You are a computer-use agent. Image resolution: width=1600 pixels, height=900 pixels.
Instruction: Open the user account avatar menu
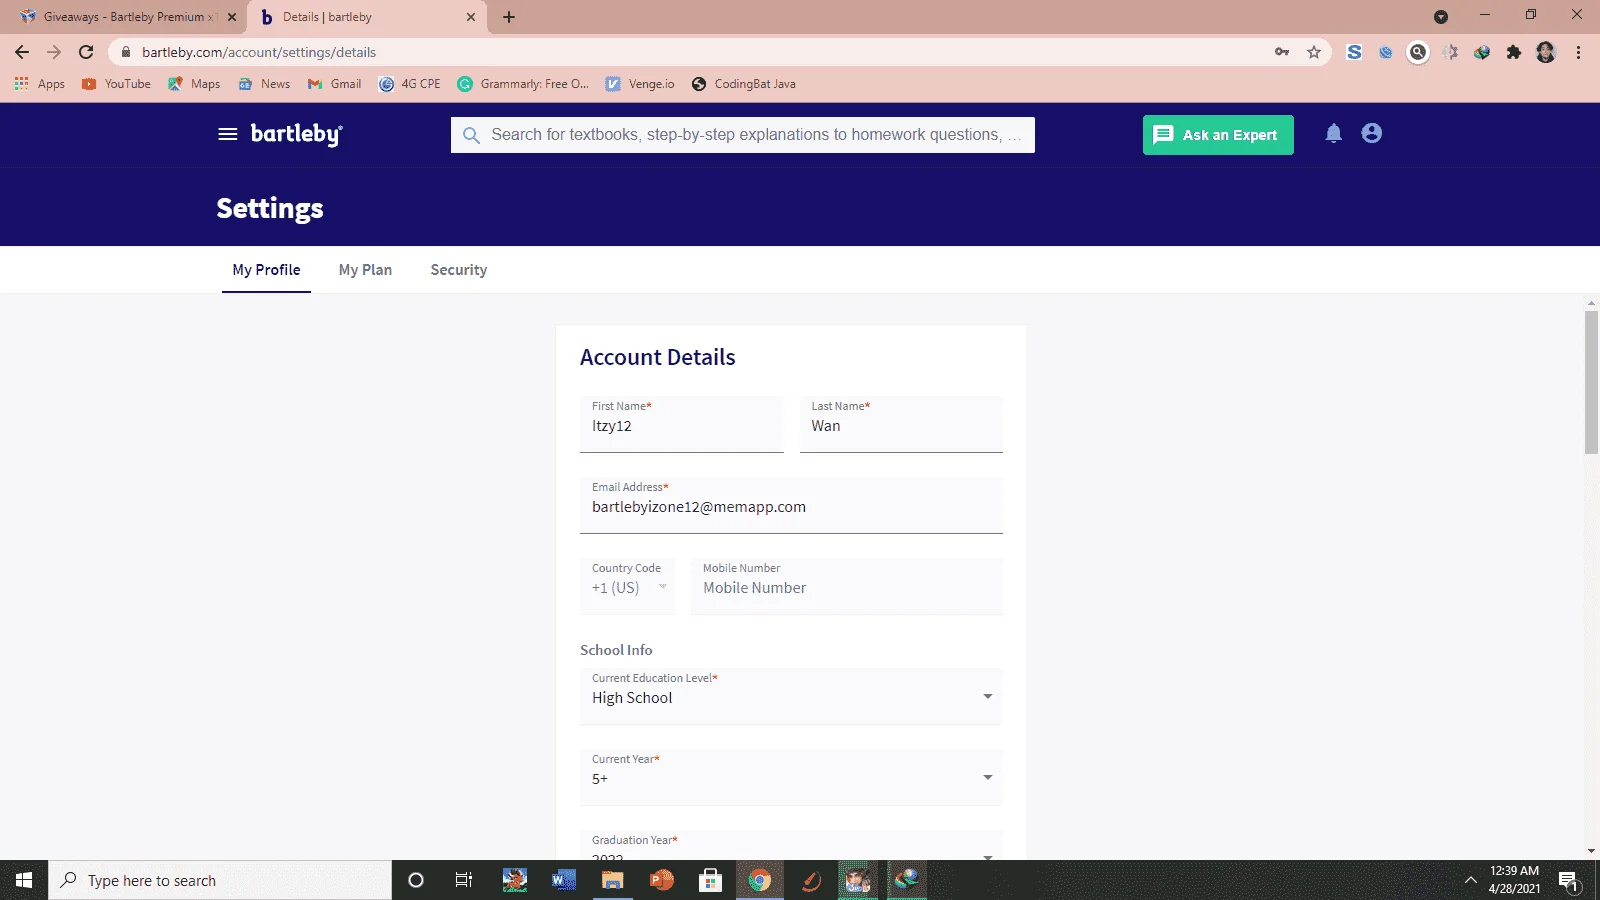tap(1371, 133)
